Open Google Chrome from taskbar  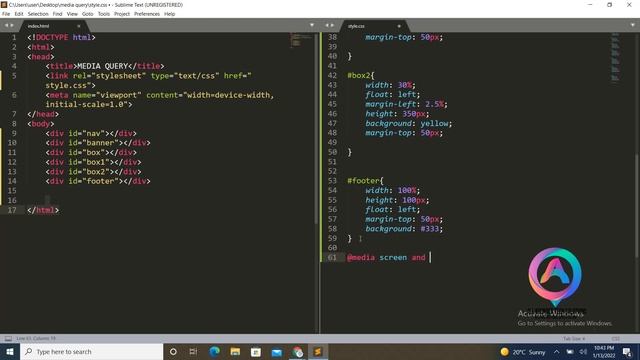[298, 351]
